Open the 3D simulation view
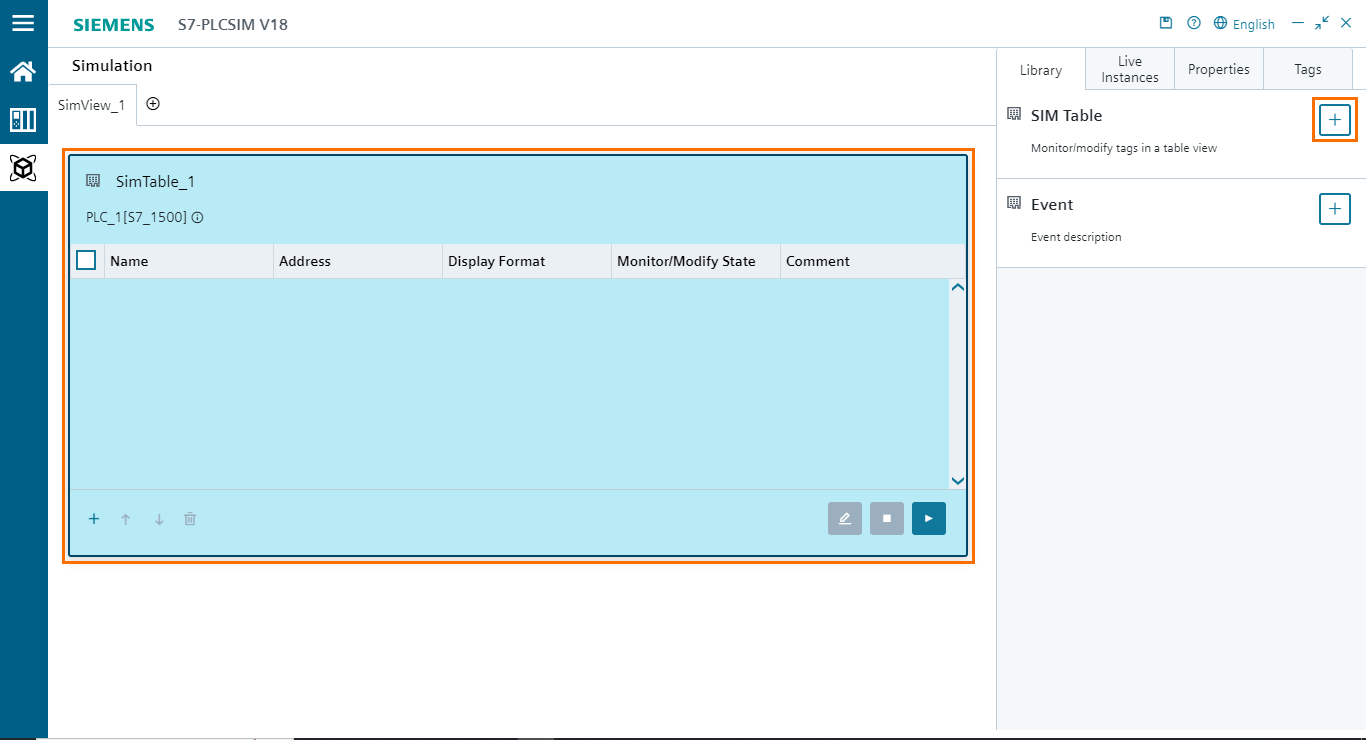The image size is (1366, 740). click(x=24, y=168)
